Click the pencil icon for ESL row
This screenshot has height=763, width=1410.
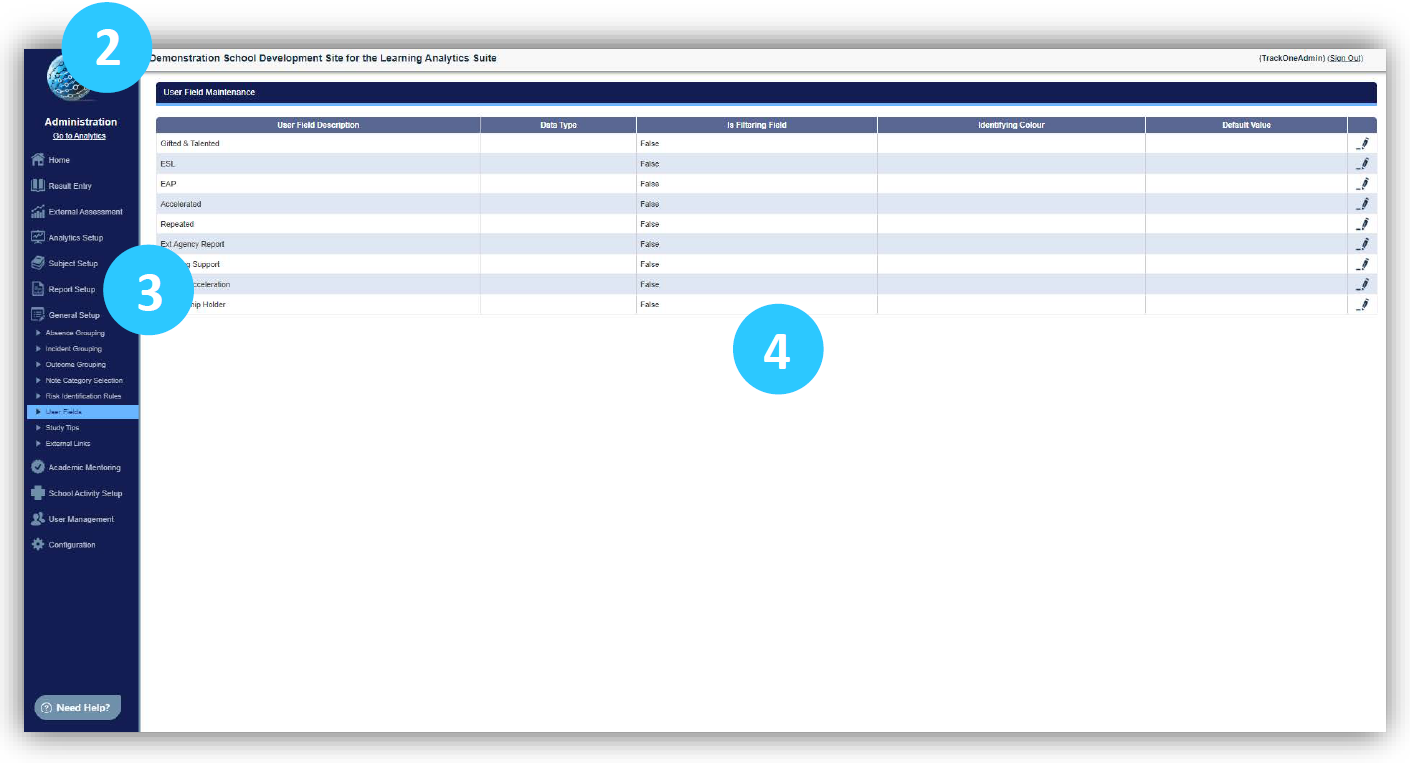click(1362, 164)
